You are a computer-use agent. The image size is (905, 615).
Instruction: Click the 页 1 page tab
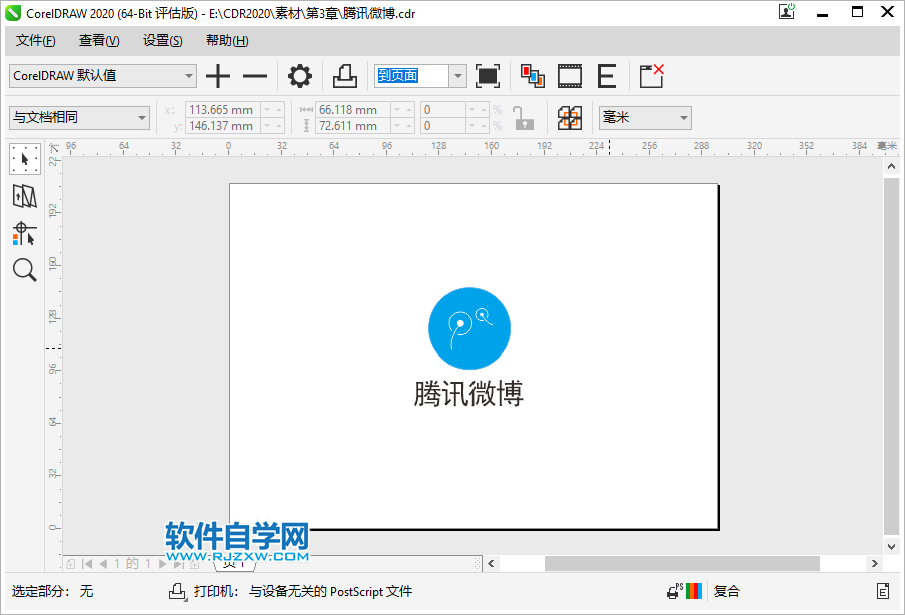(x=231, y=564)
